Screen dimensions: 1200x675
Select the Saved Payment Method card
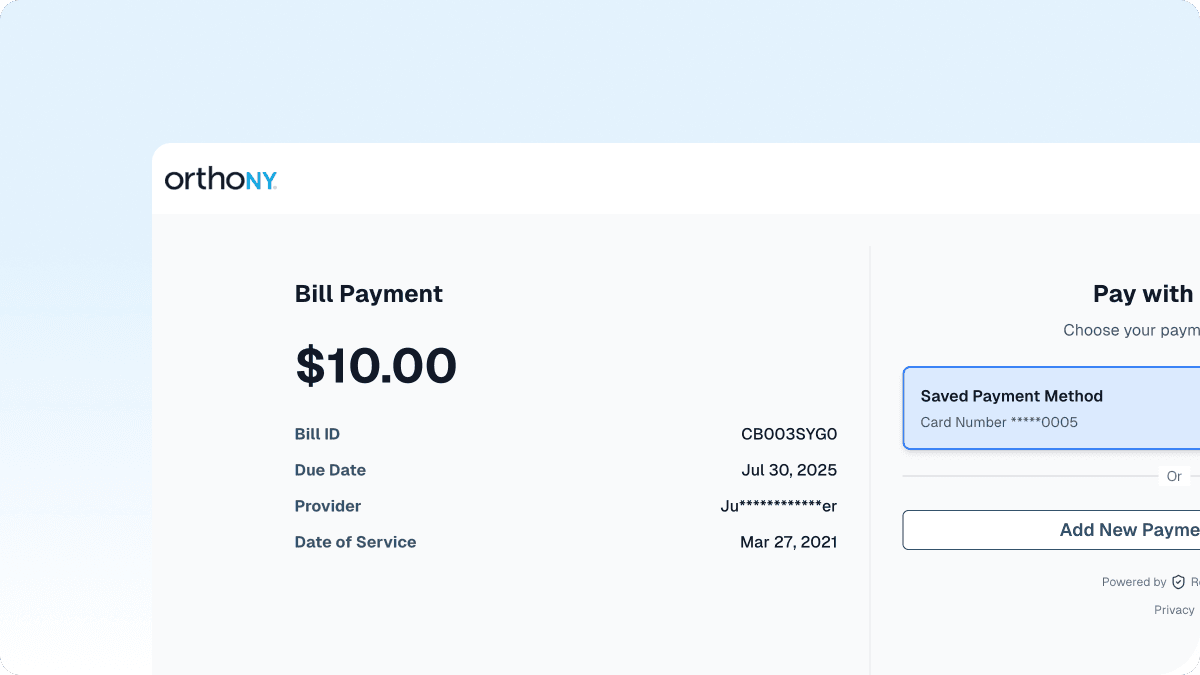click(x=1050, y=408)
